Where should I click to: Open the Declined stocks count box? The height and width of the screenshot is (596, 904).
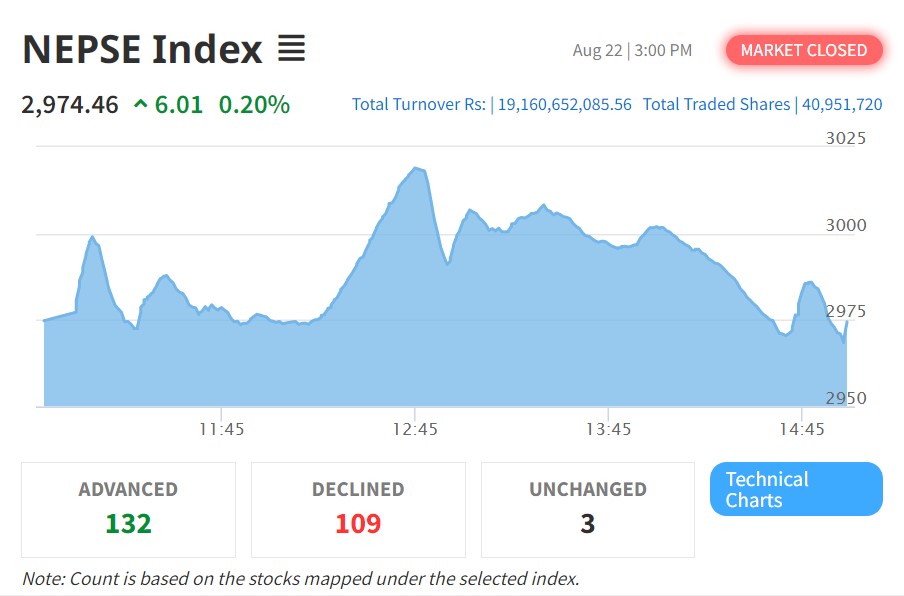click(358, 509)
